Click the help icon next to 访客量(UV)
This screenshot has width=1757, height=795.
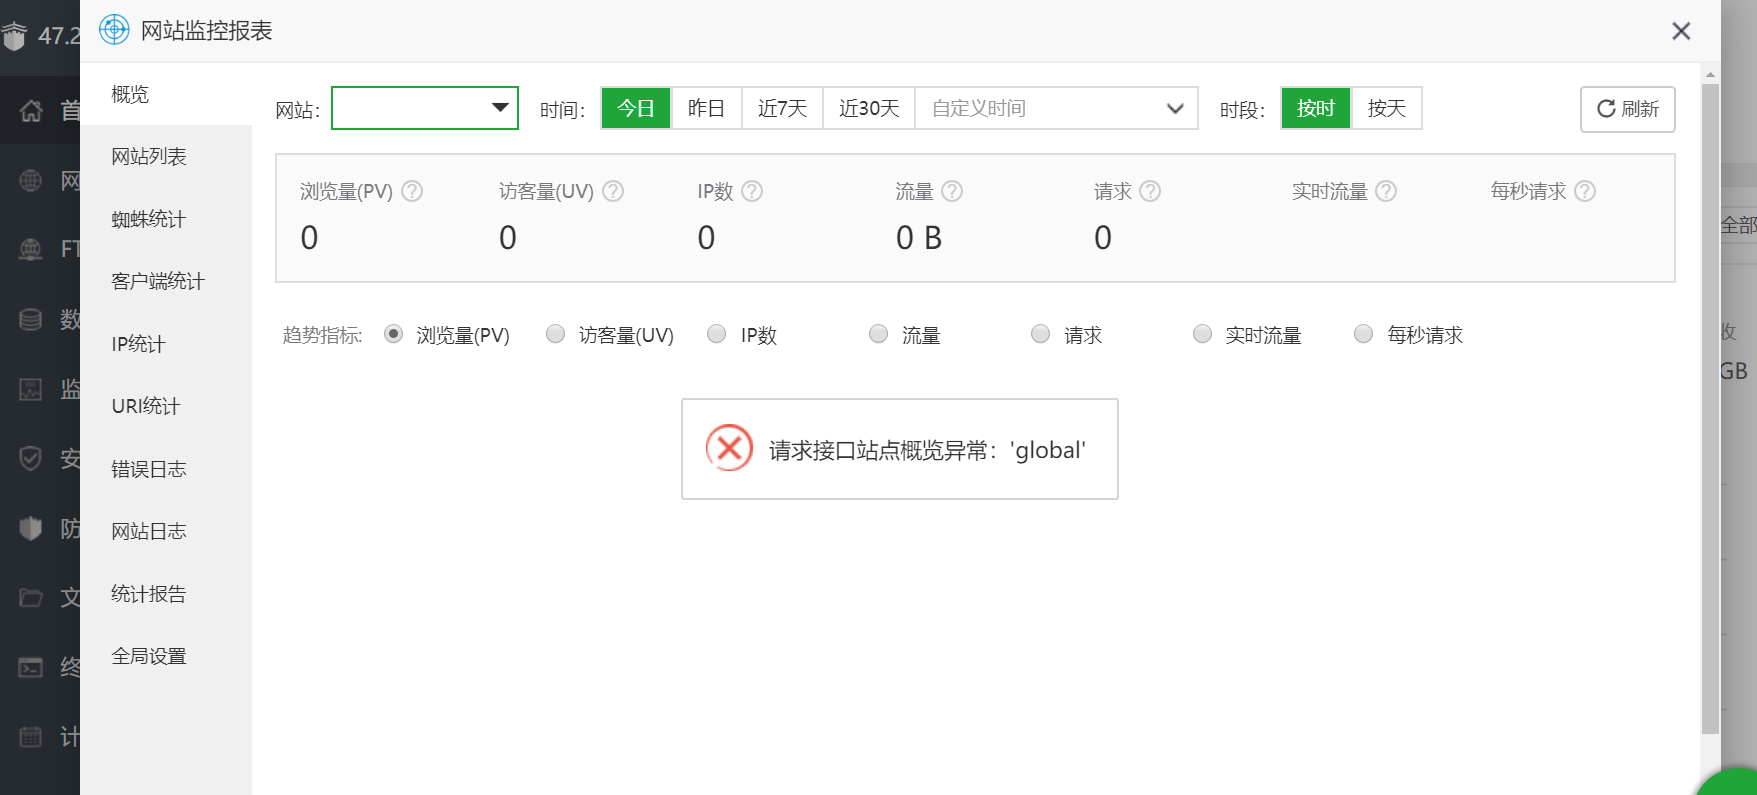[613, 191]
